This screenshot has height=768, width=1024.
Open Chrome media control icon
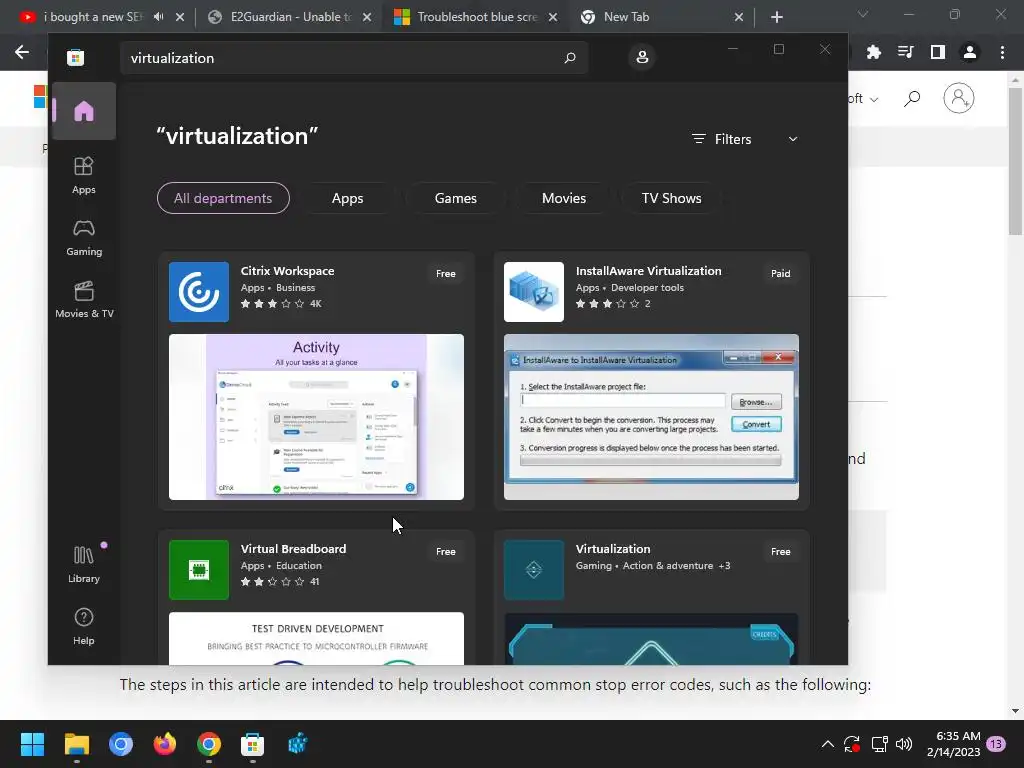tap(905, 52)
